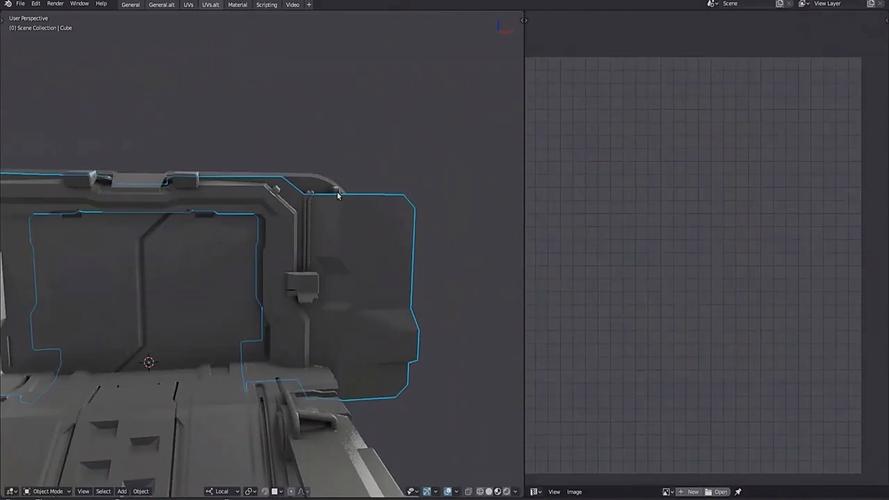Open the image editor type dropdown

pos(535,491)
